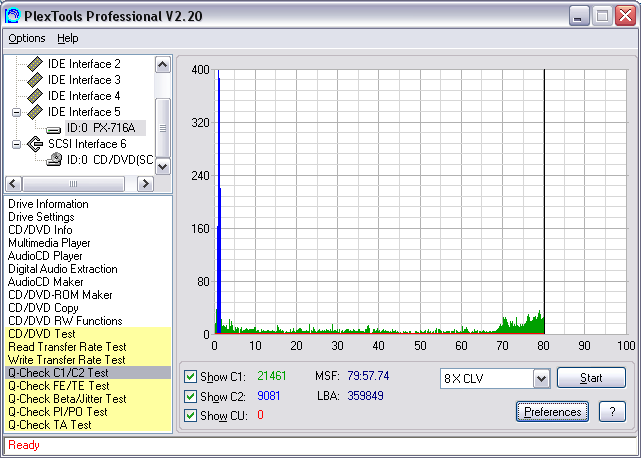Toggle the Show C2 checkbox
641x458 pixels.
[x=190, y=396]
